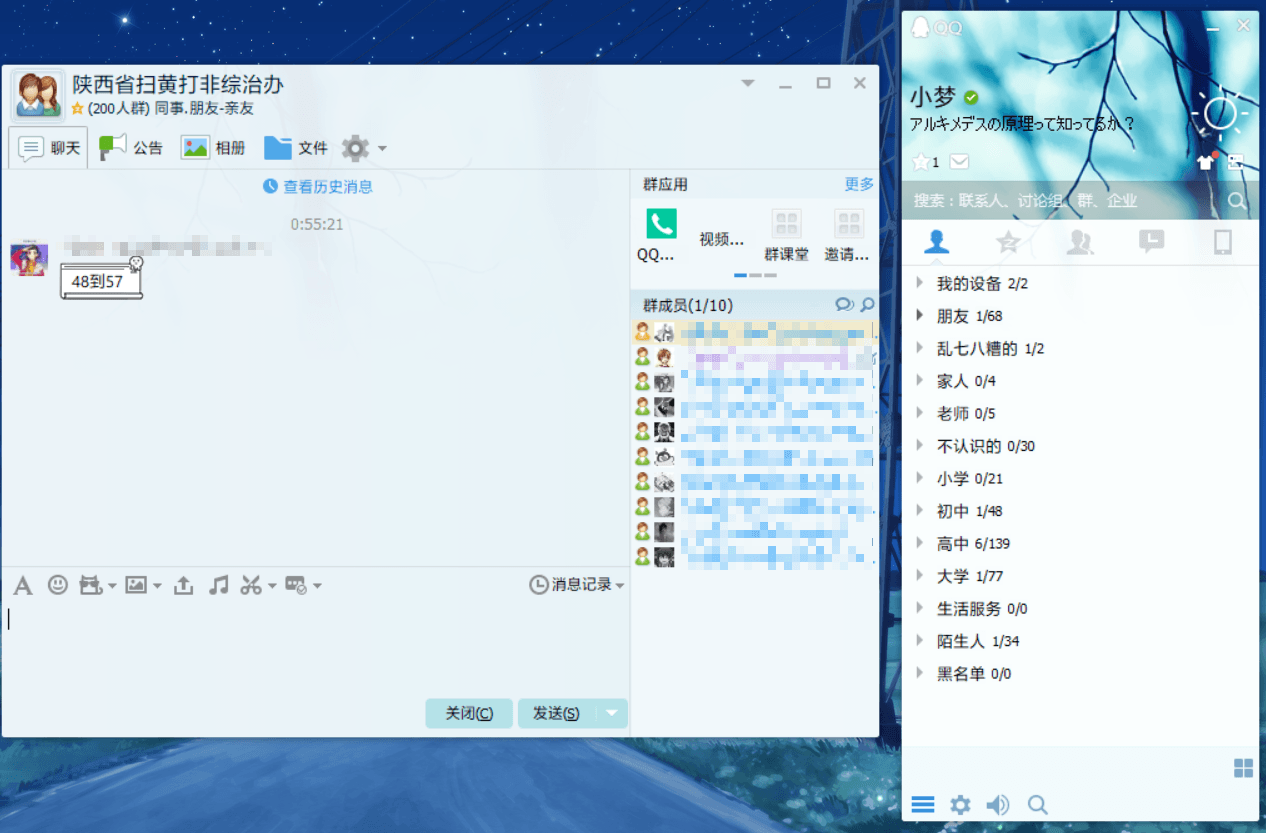Screen dimensions: 1266x833
Task: Open the screenshot scissors dropdown arrow
Action: 271,586
